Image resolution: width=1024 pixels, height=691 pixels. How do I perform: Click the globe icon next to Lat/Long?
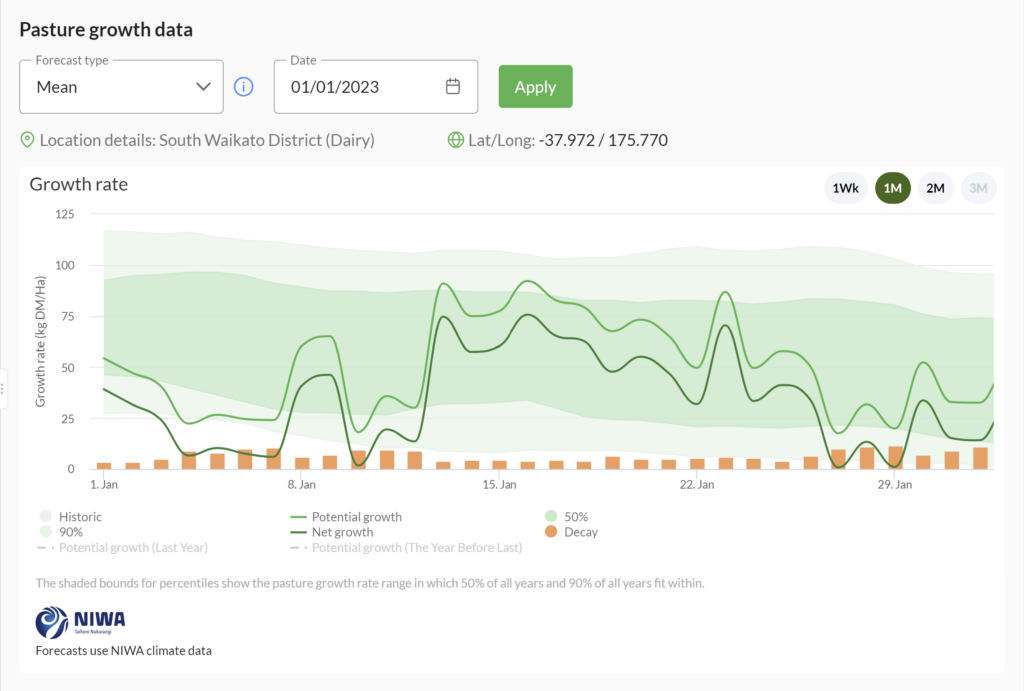tap(455, 140)
